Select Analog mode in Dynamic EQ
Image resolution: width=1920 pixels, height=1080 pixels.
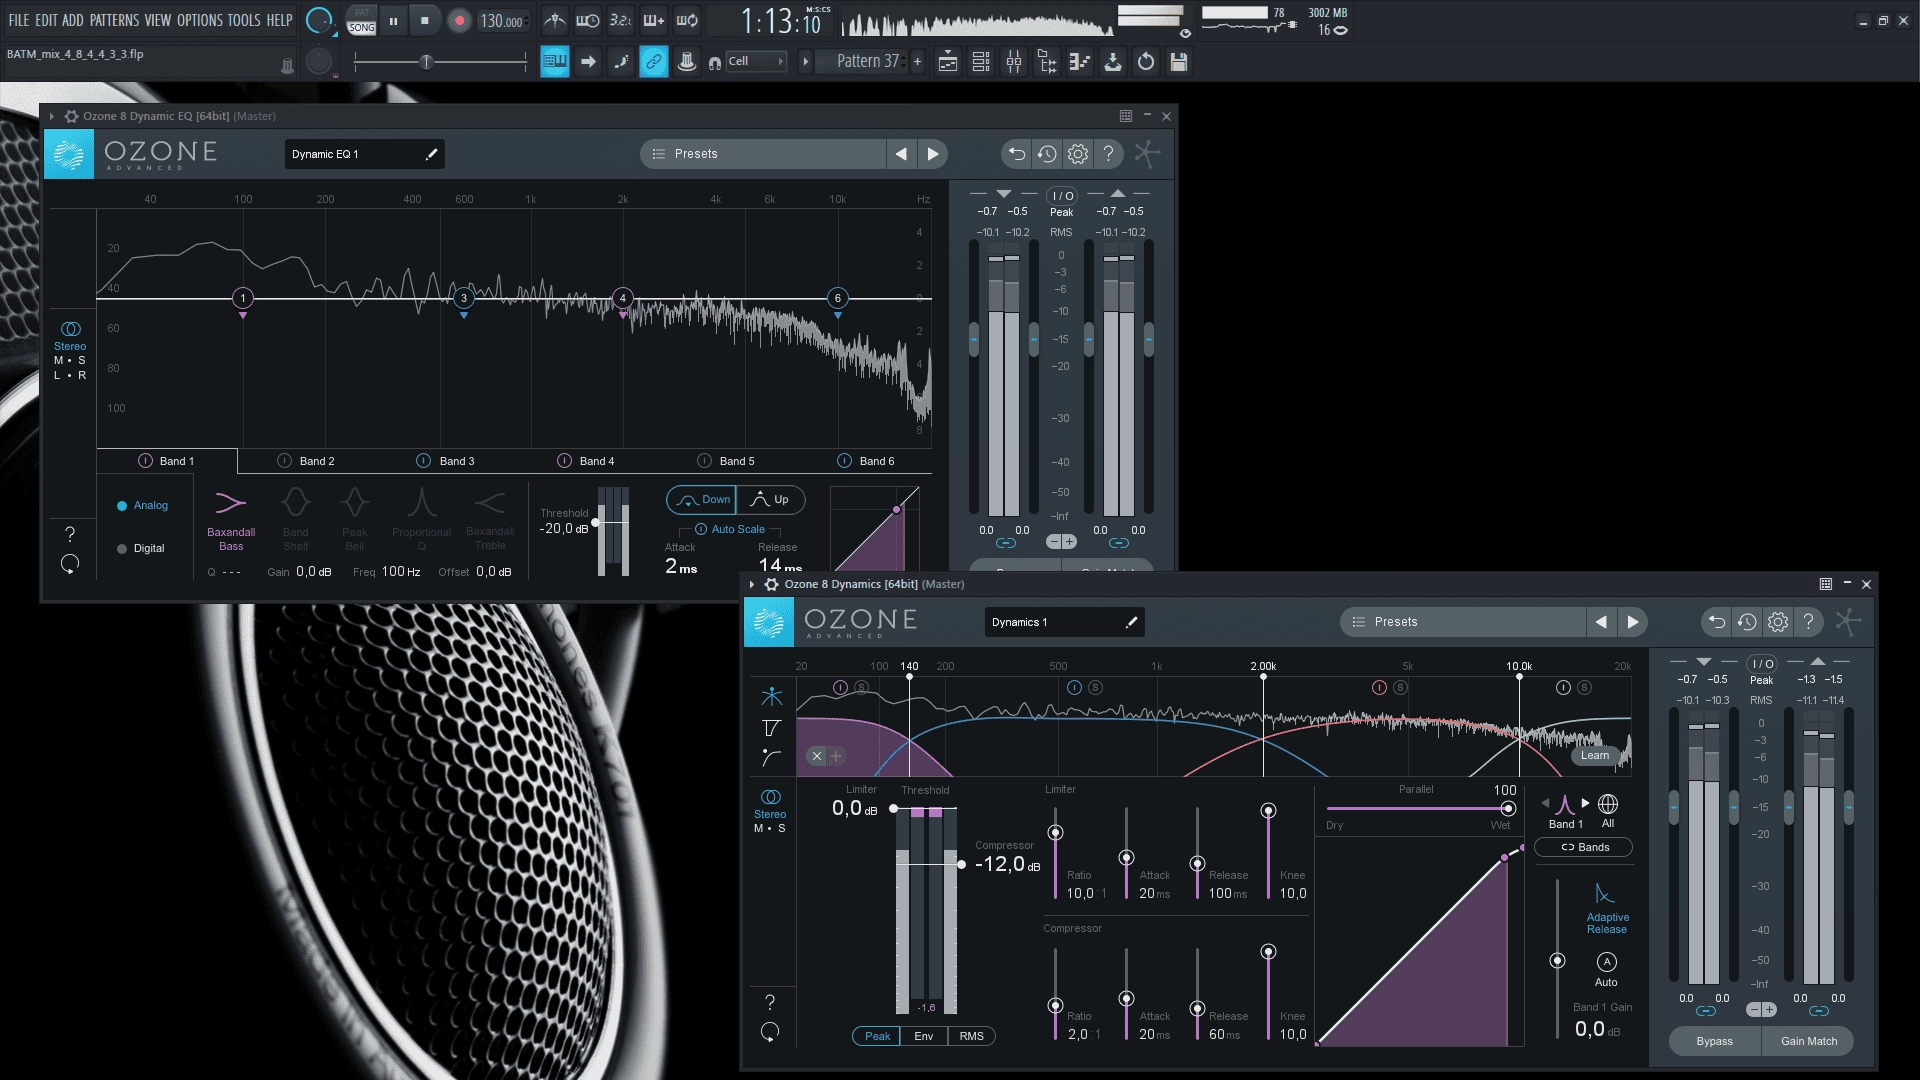142,506
